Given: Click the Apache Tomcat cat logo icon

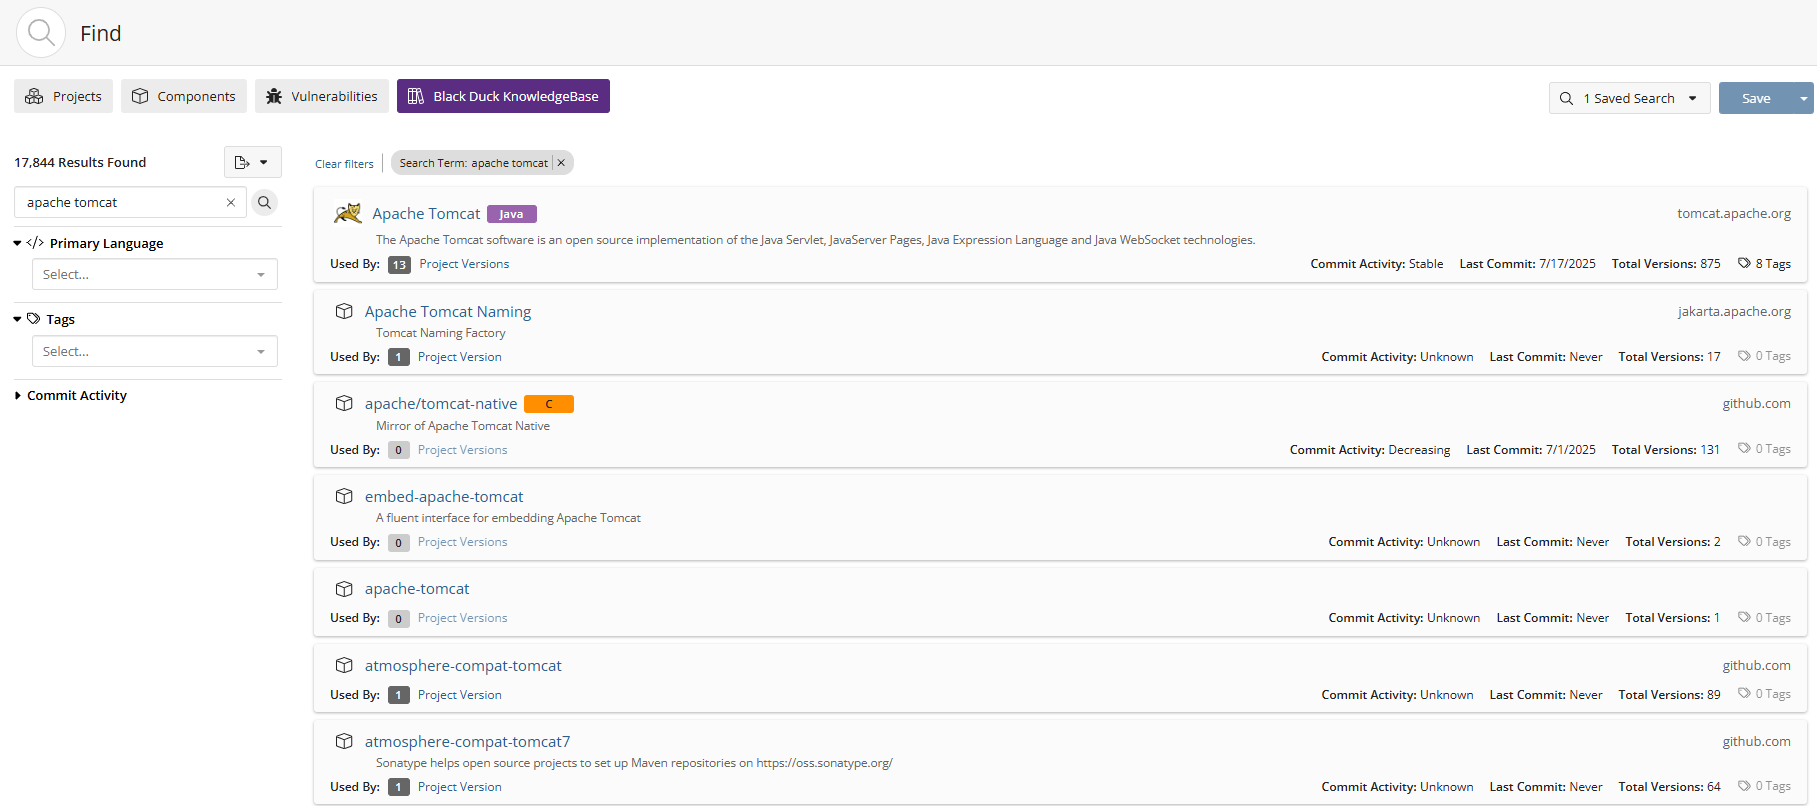Looking at the screenshot, I should [x=347, y=213].
